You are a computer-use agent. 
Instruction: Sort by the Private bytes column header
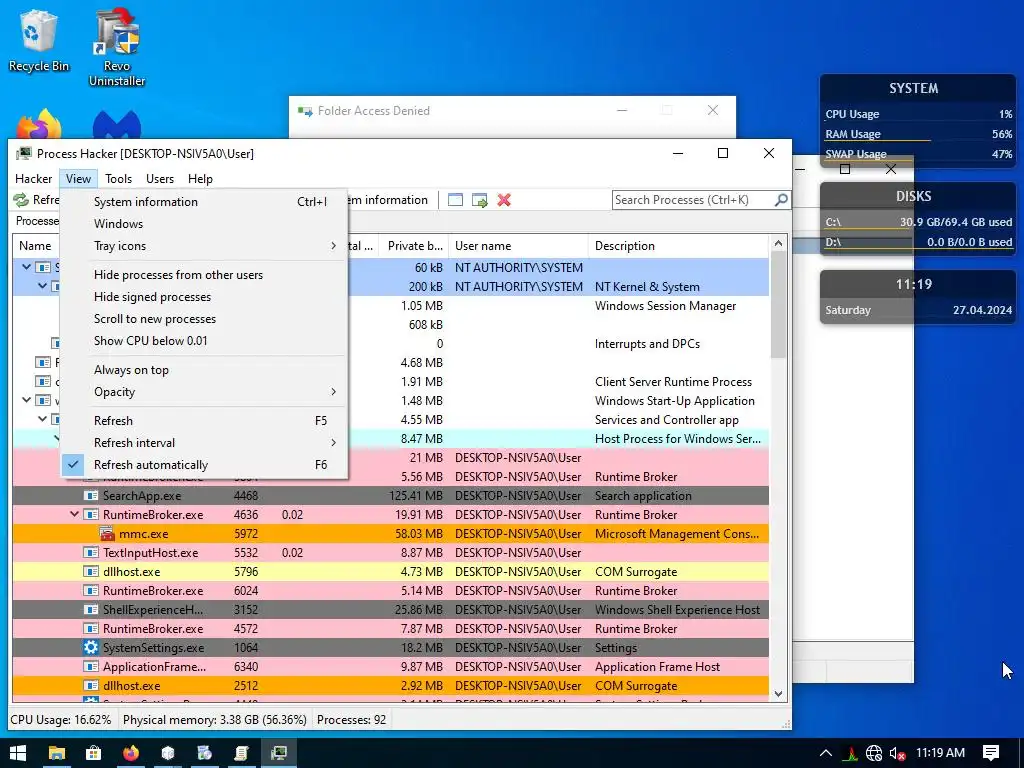coord(414,246)
